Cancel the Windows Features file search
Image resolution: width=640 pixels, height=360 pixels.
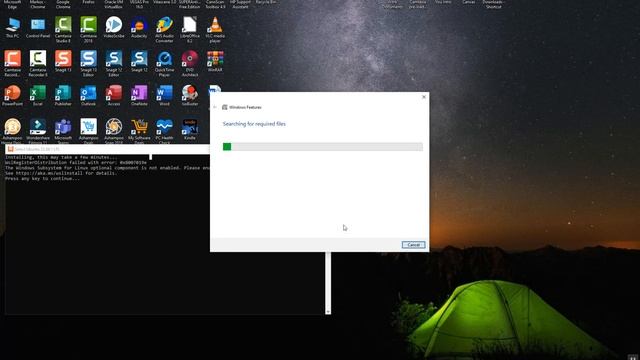[413, 244]
